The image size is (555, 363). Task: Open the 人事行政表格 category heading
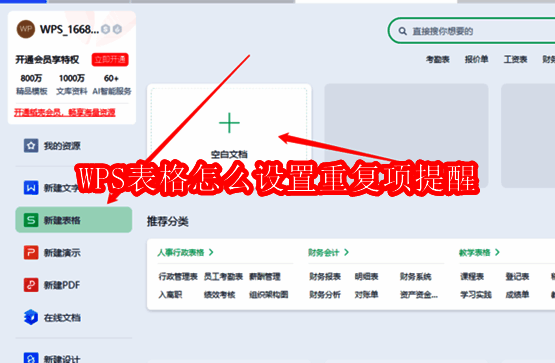coord(181,252)
